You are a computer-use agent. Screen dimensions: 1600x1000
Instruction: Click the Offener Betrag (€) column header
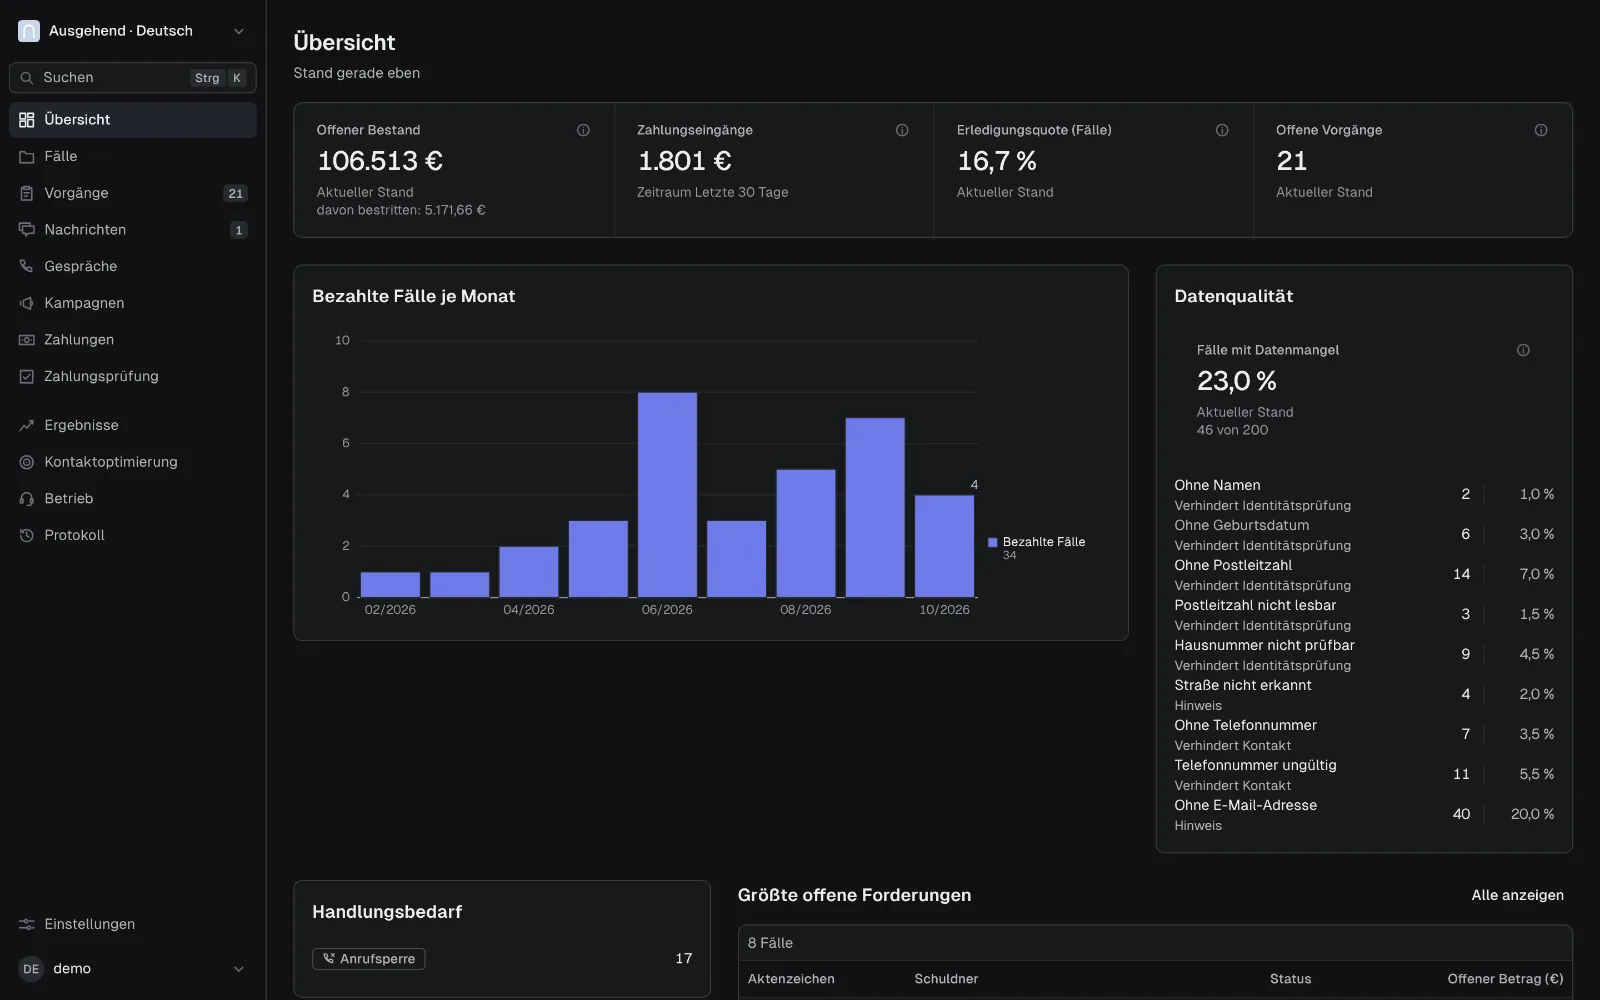click(1505, 979)
